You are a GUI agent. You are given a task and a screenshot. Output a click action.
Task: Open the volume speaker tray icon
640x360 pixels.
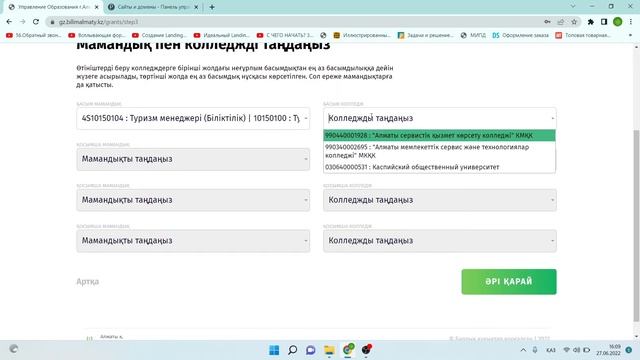pos(576,350)
